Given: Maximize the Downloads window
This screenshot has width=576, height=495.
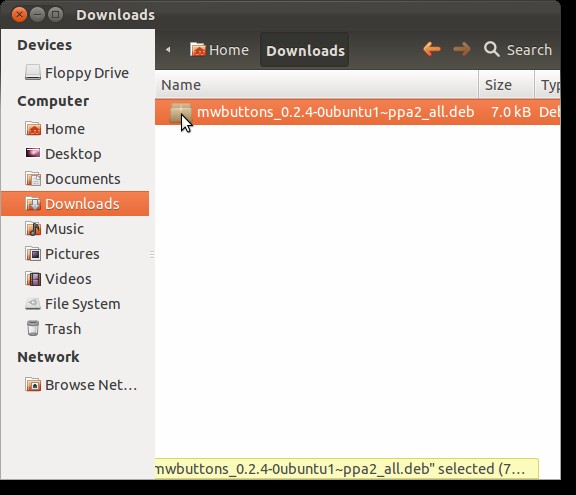Looking at the screenshot, I should pos(55,15).
